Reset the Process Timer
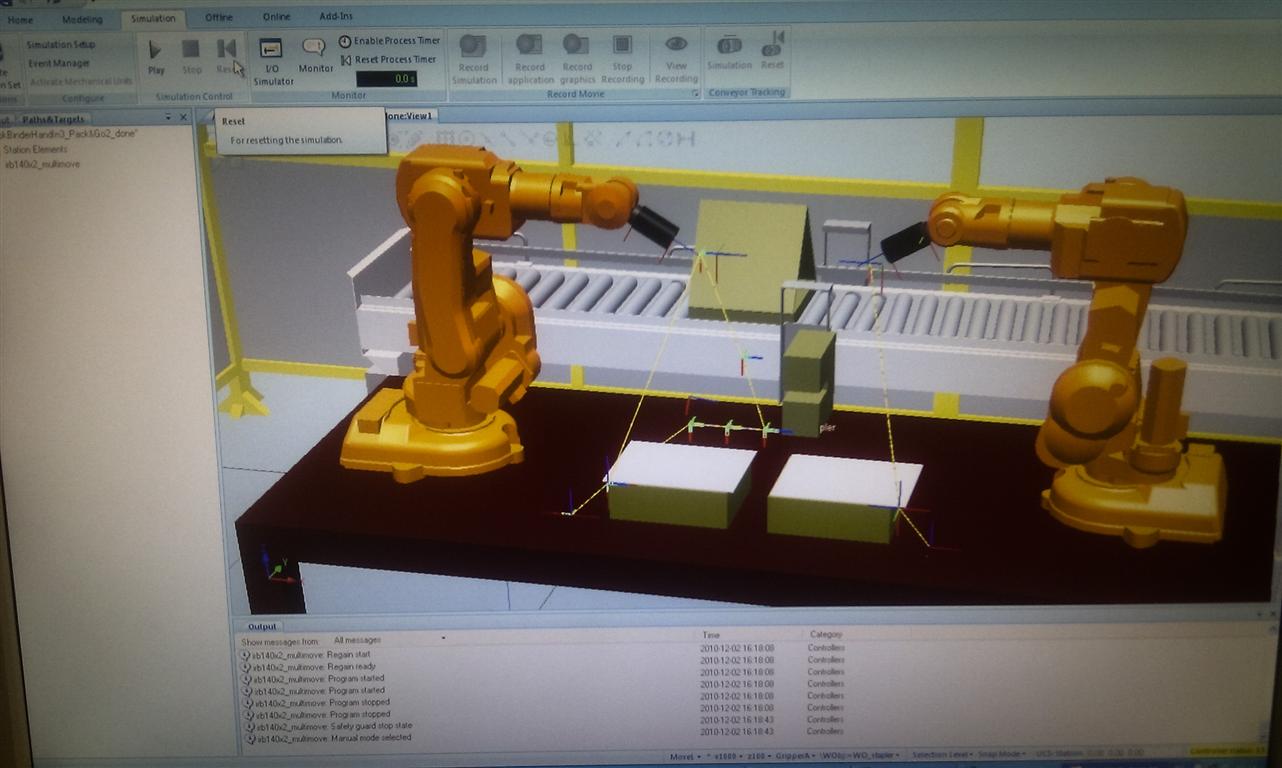Image resolution: width=1282 pixels, height=768 pixels. tap(389, 60)
